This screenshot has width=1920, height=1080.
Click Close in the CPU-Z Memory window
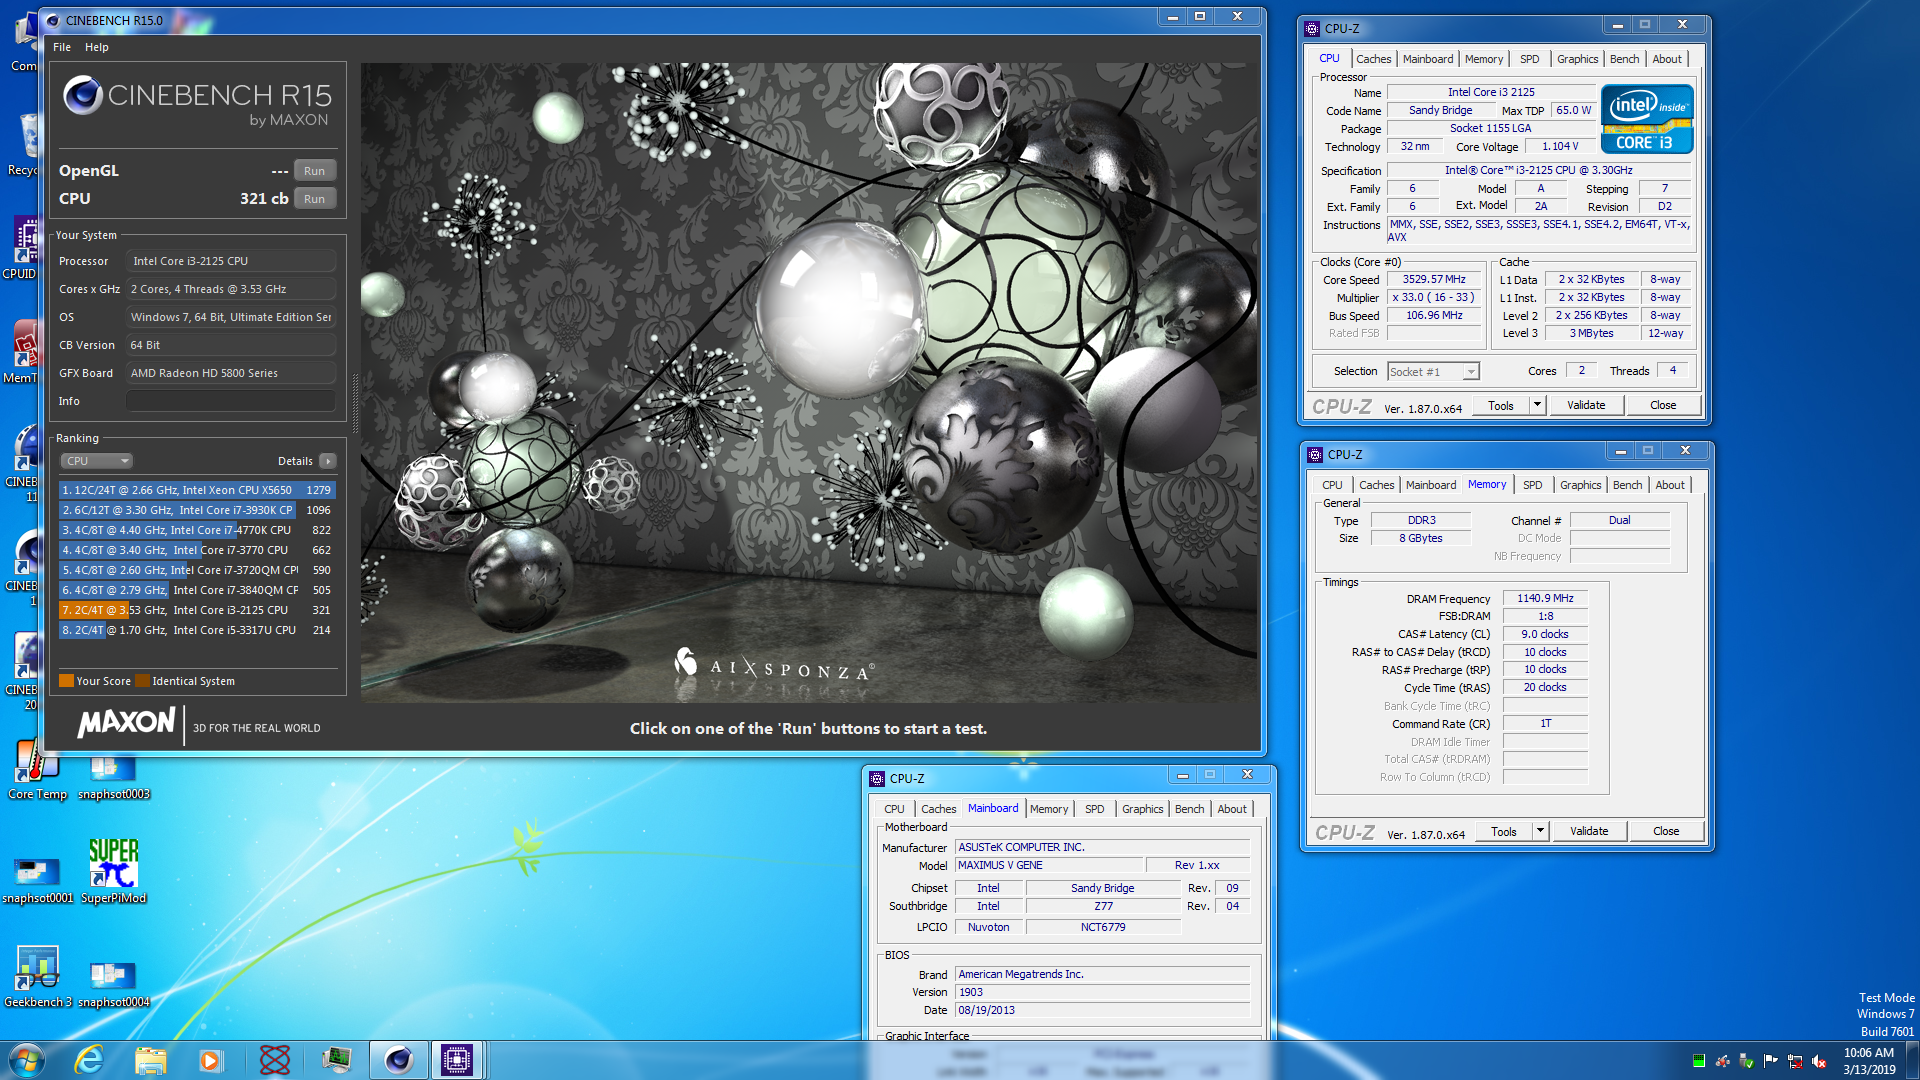tap(1666, 831)
